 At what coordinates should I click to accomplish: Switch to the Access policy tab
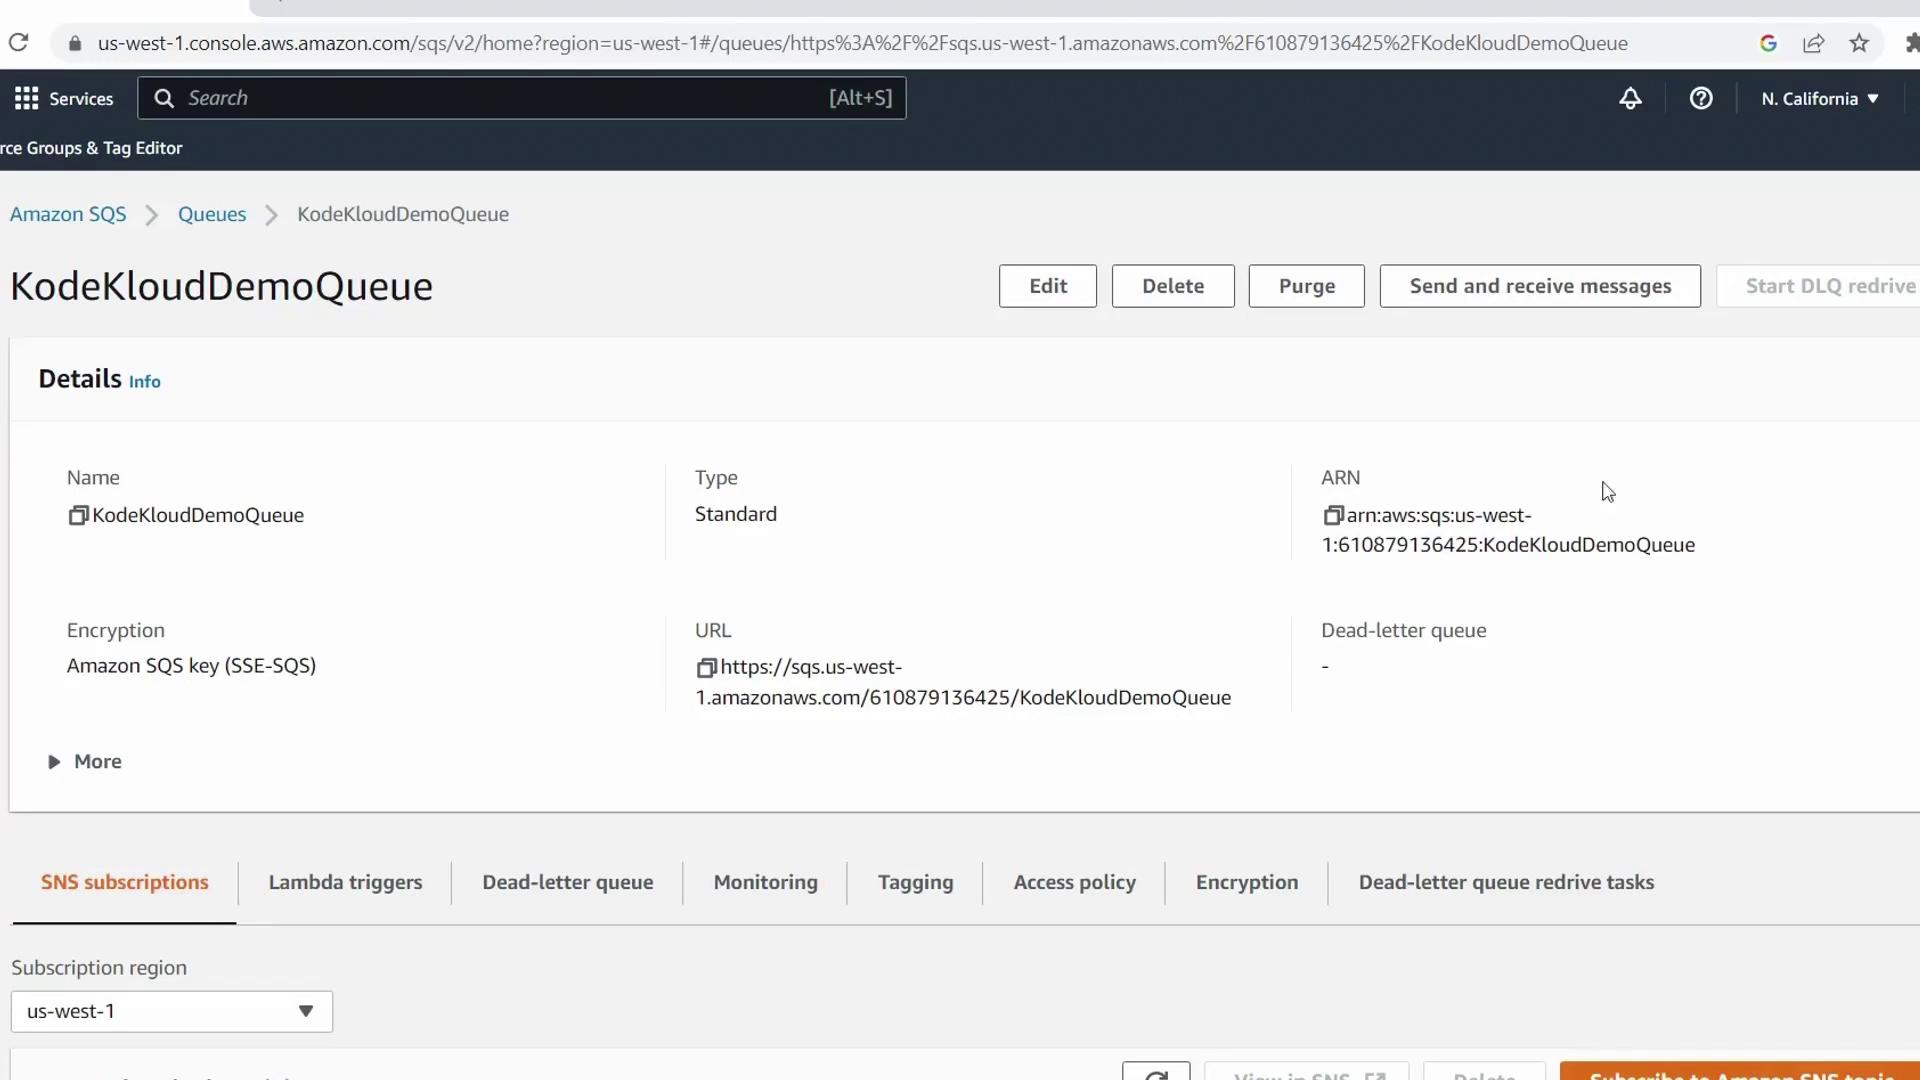(x=1074, y=883)
